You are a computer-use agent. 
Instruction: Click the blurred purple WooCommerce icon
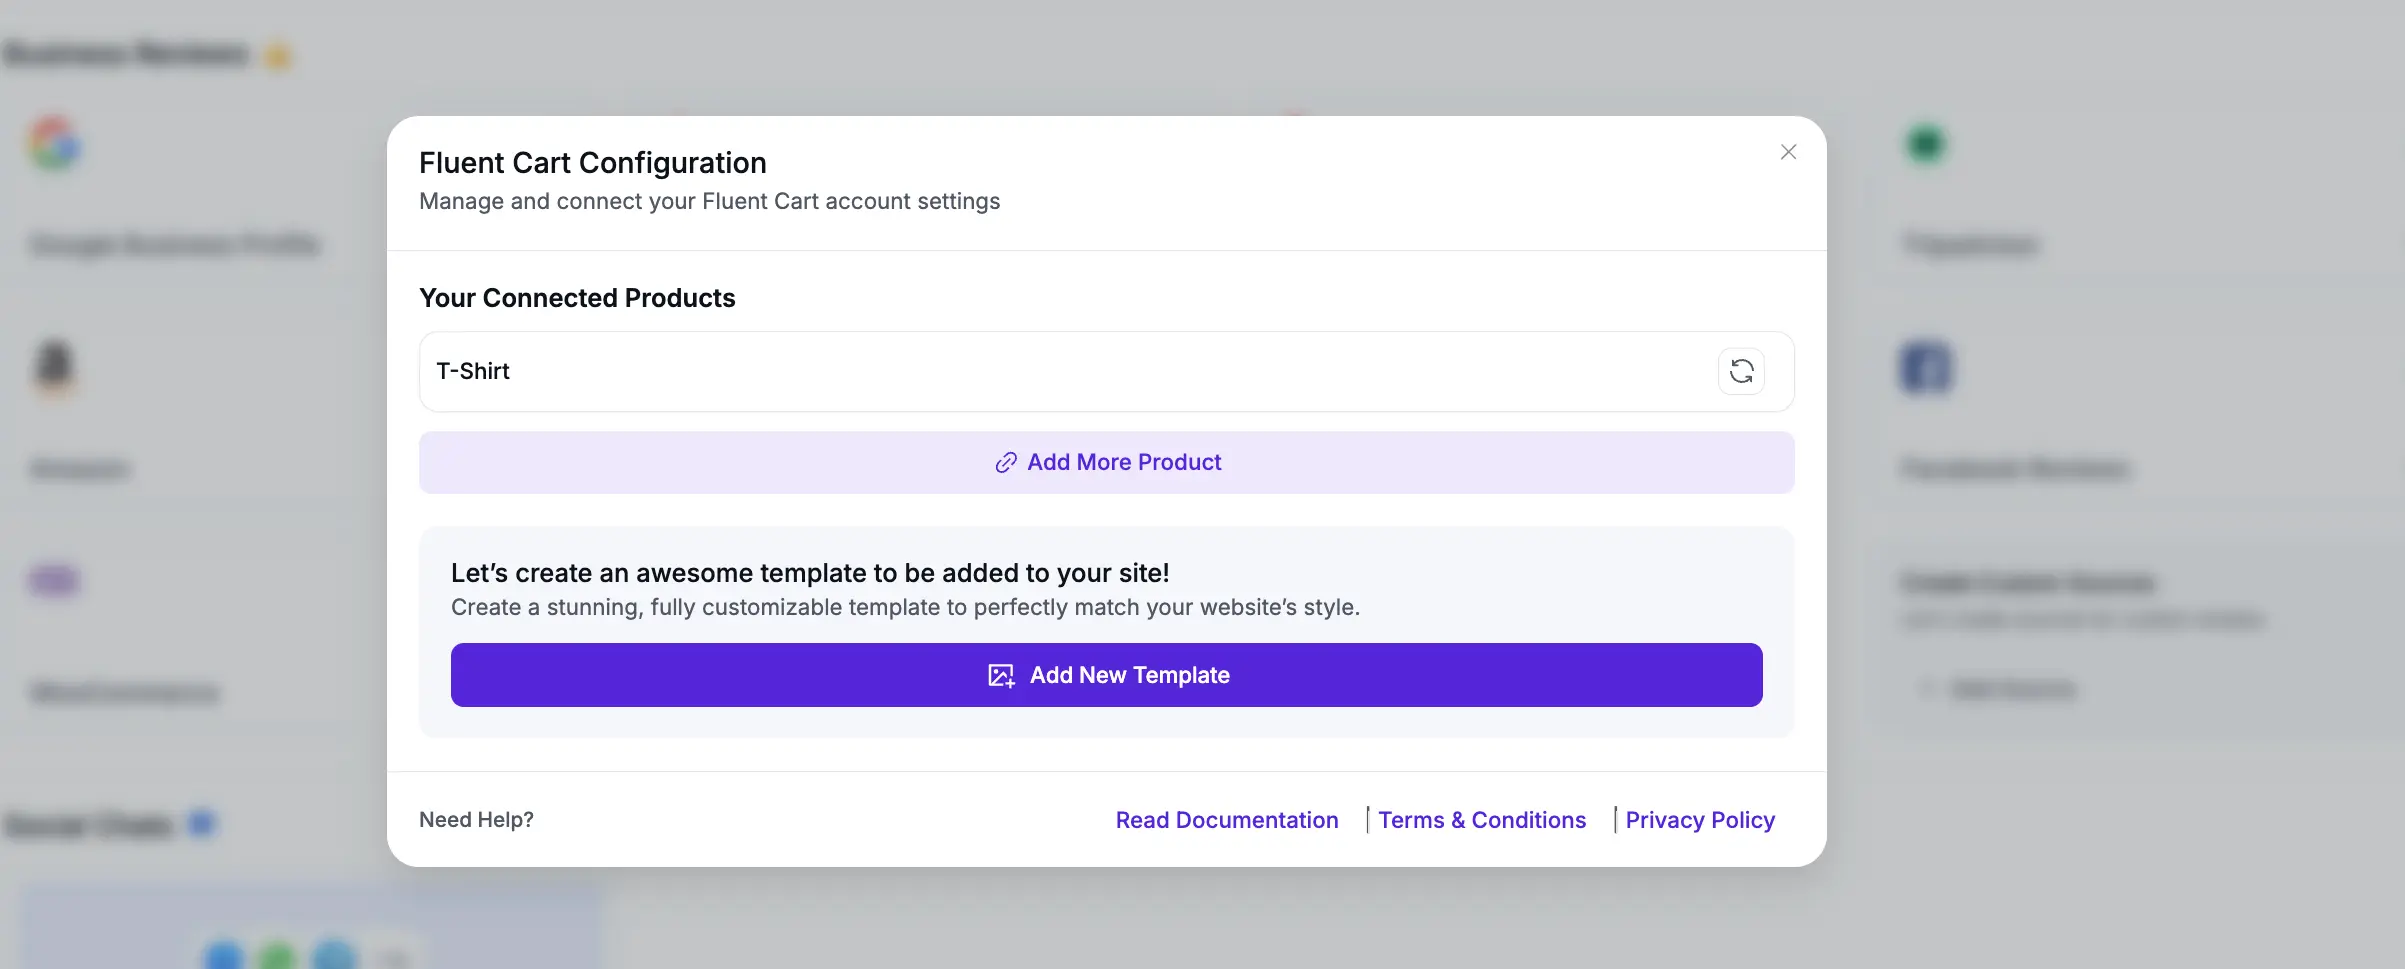(x=55, y=580)
